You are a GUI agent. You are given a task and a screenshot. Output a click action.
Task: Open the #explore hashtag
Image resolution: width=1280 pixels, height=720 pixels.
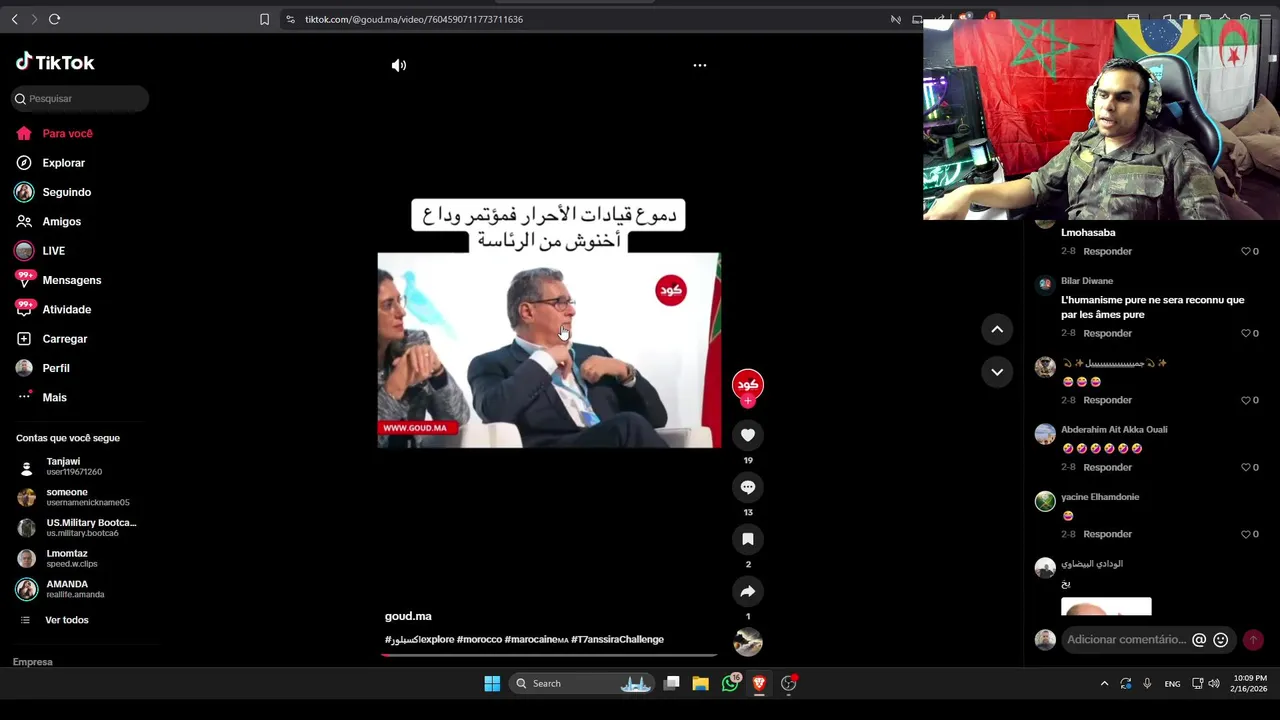point(435,639)
